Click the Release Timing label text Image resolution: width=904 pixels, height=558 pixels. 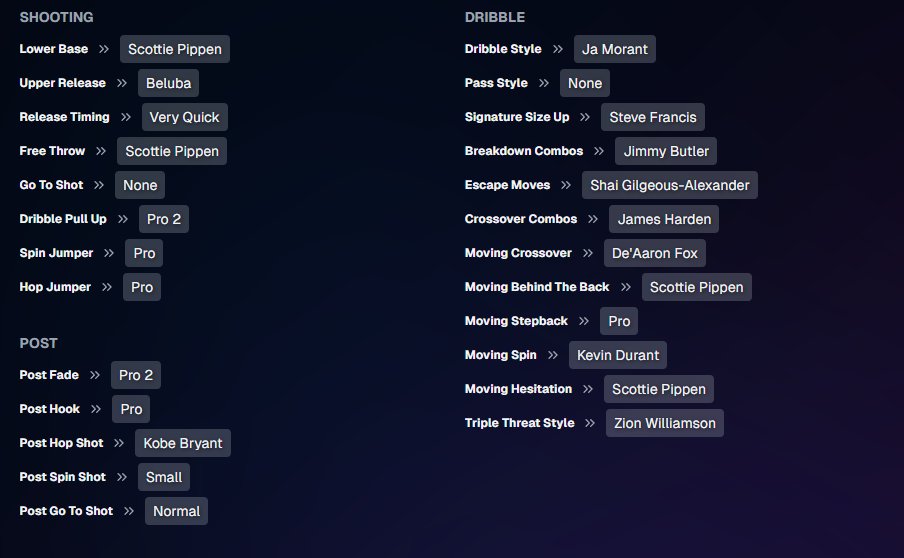(x=65, y=117)
